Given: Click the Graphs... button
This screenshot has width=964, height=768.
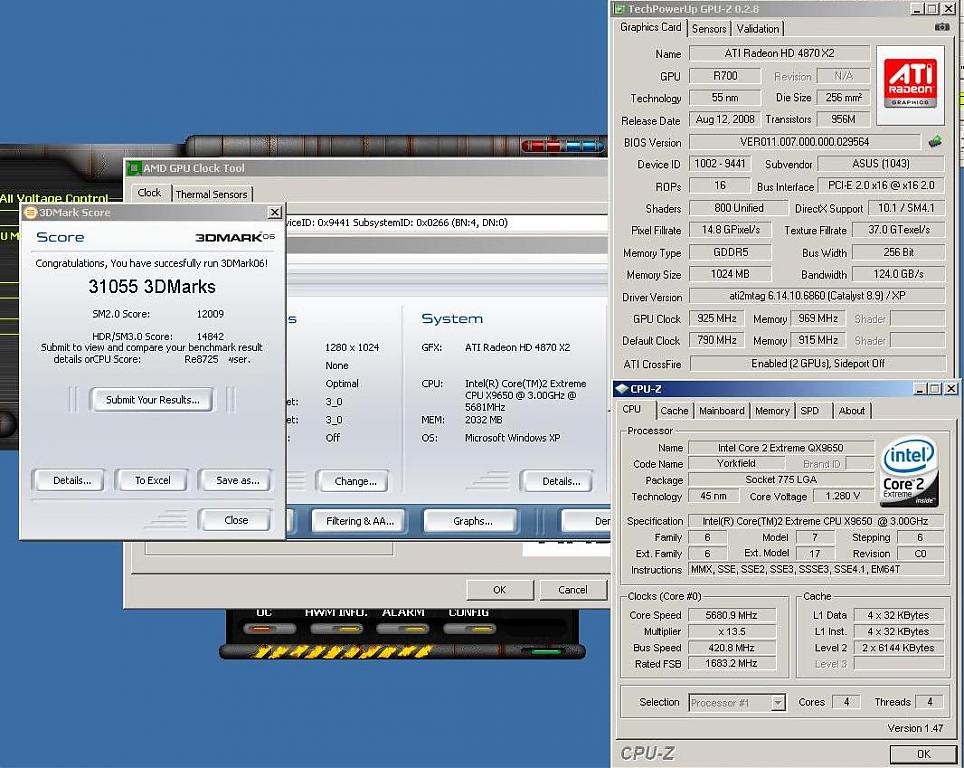Looking at the screenshot, I should [473, 521].
